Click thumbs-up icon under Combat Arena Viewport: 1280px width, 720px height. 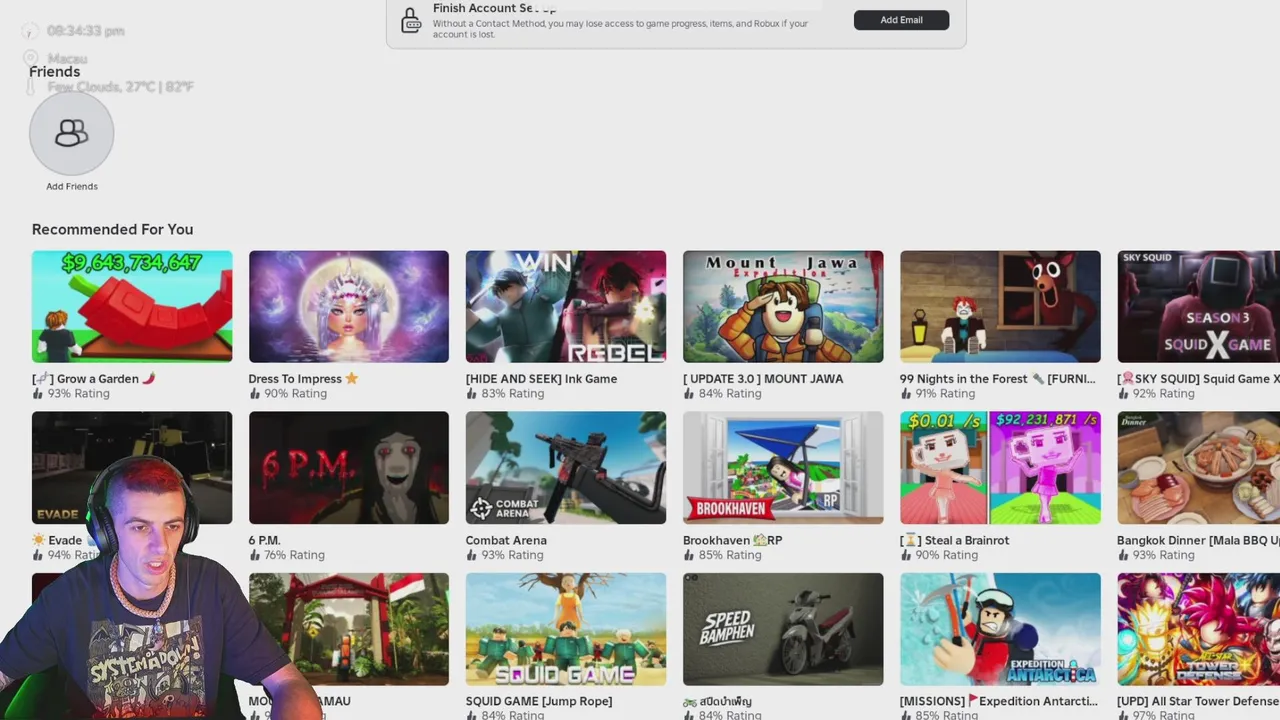tap(472, 555)
